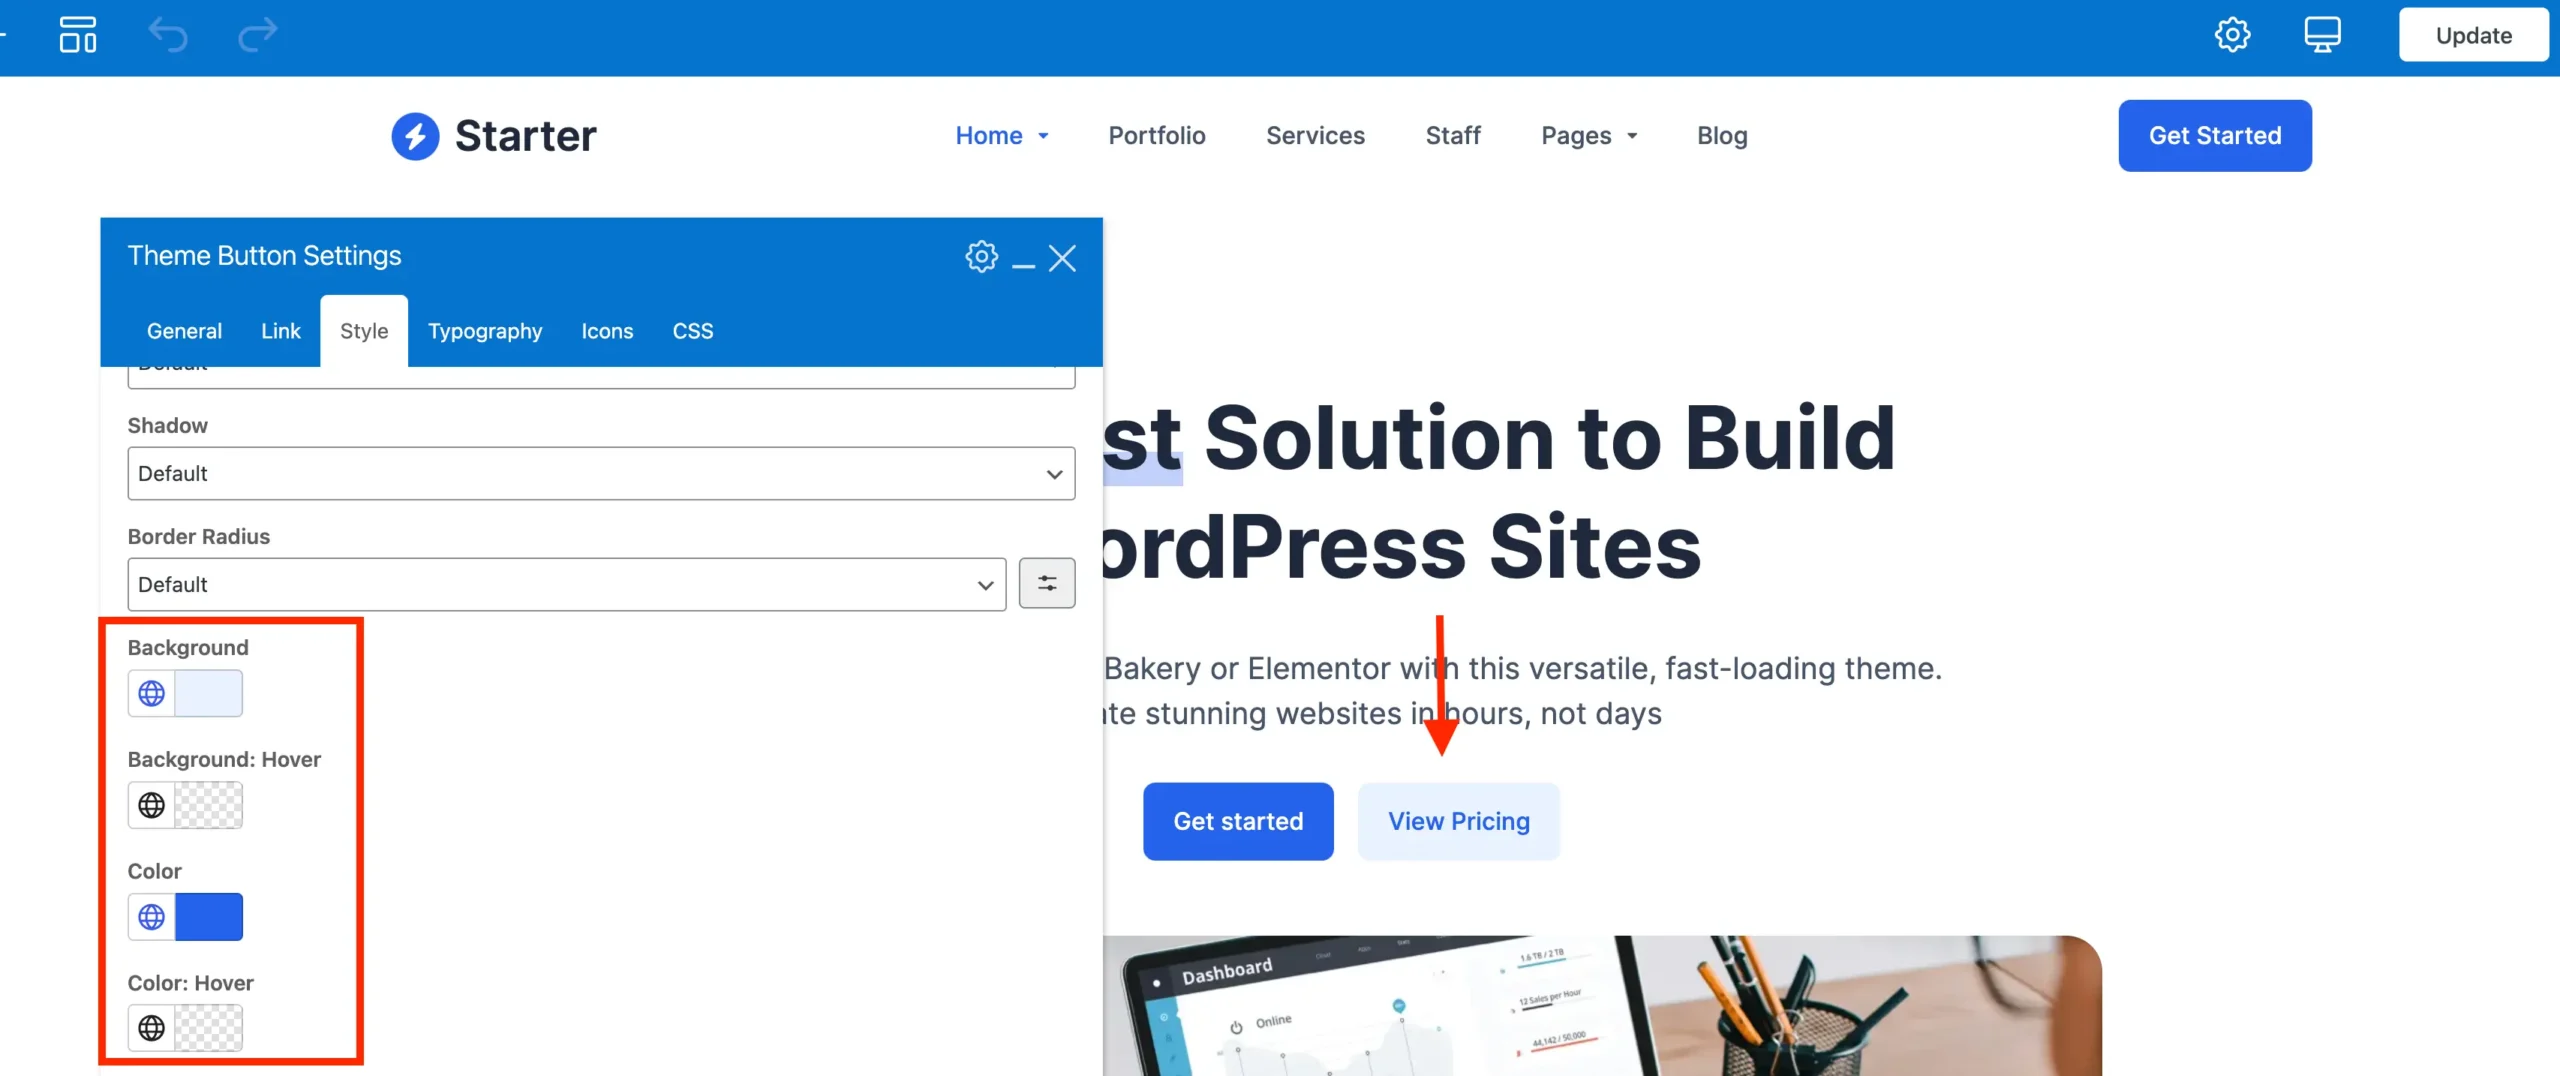
Task: Minimize the Theme Button Settings panel
Action: 1023,265
